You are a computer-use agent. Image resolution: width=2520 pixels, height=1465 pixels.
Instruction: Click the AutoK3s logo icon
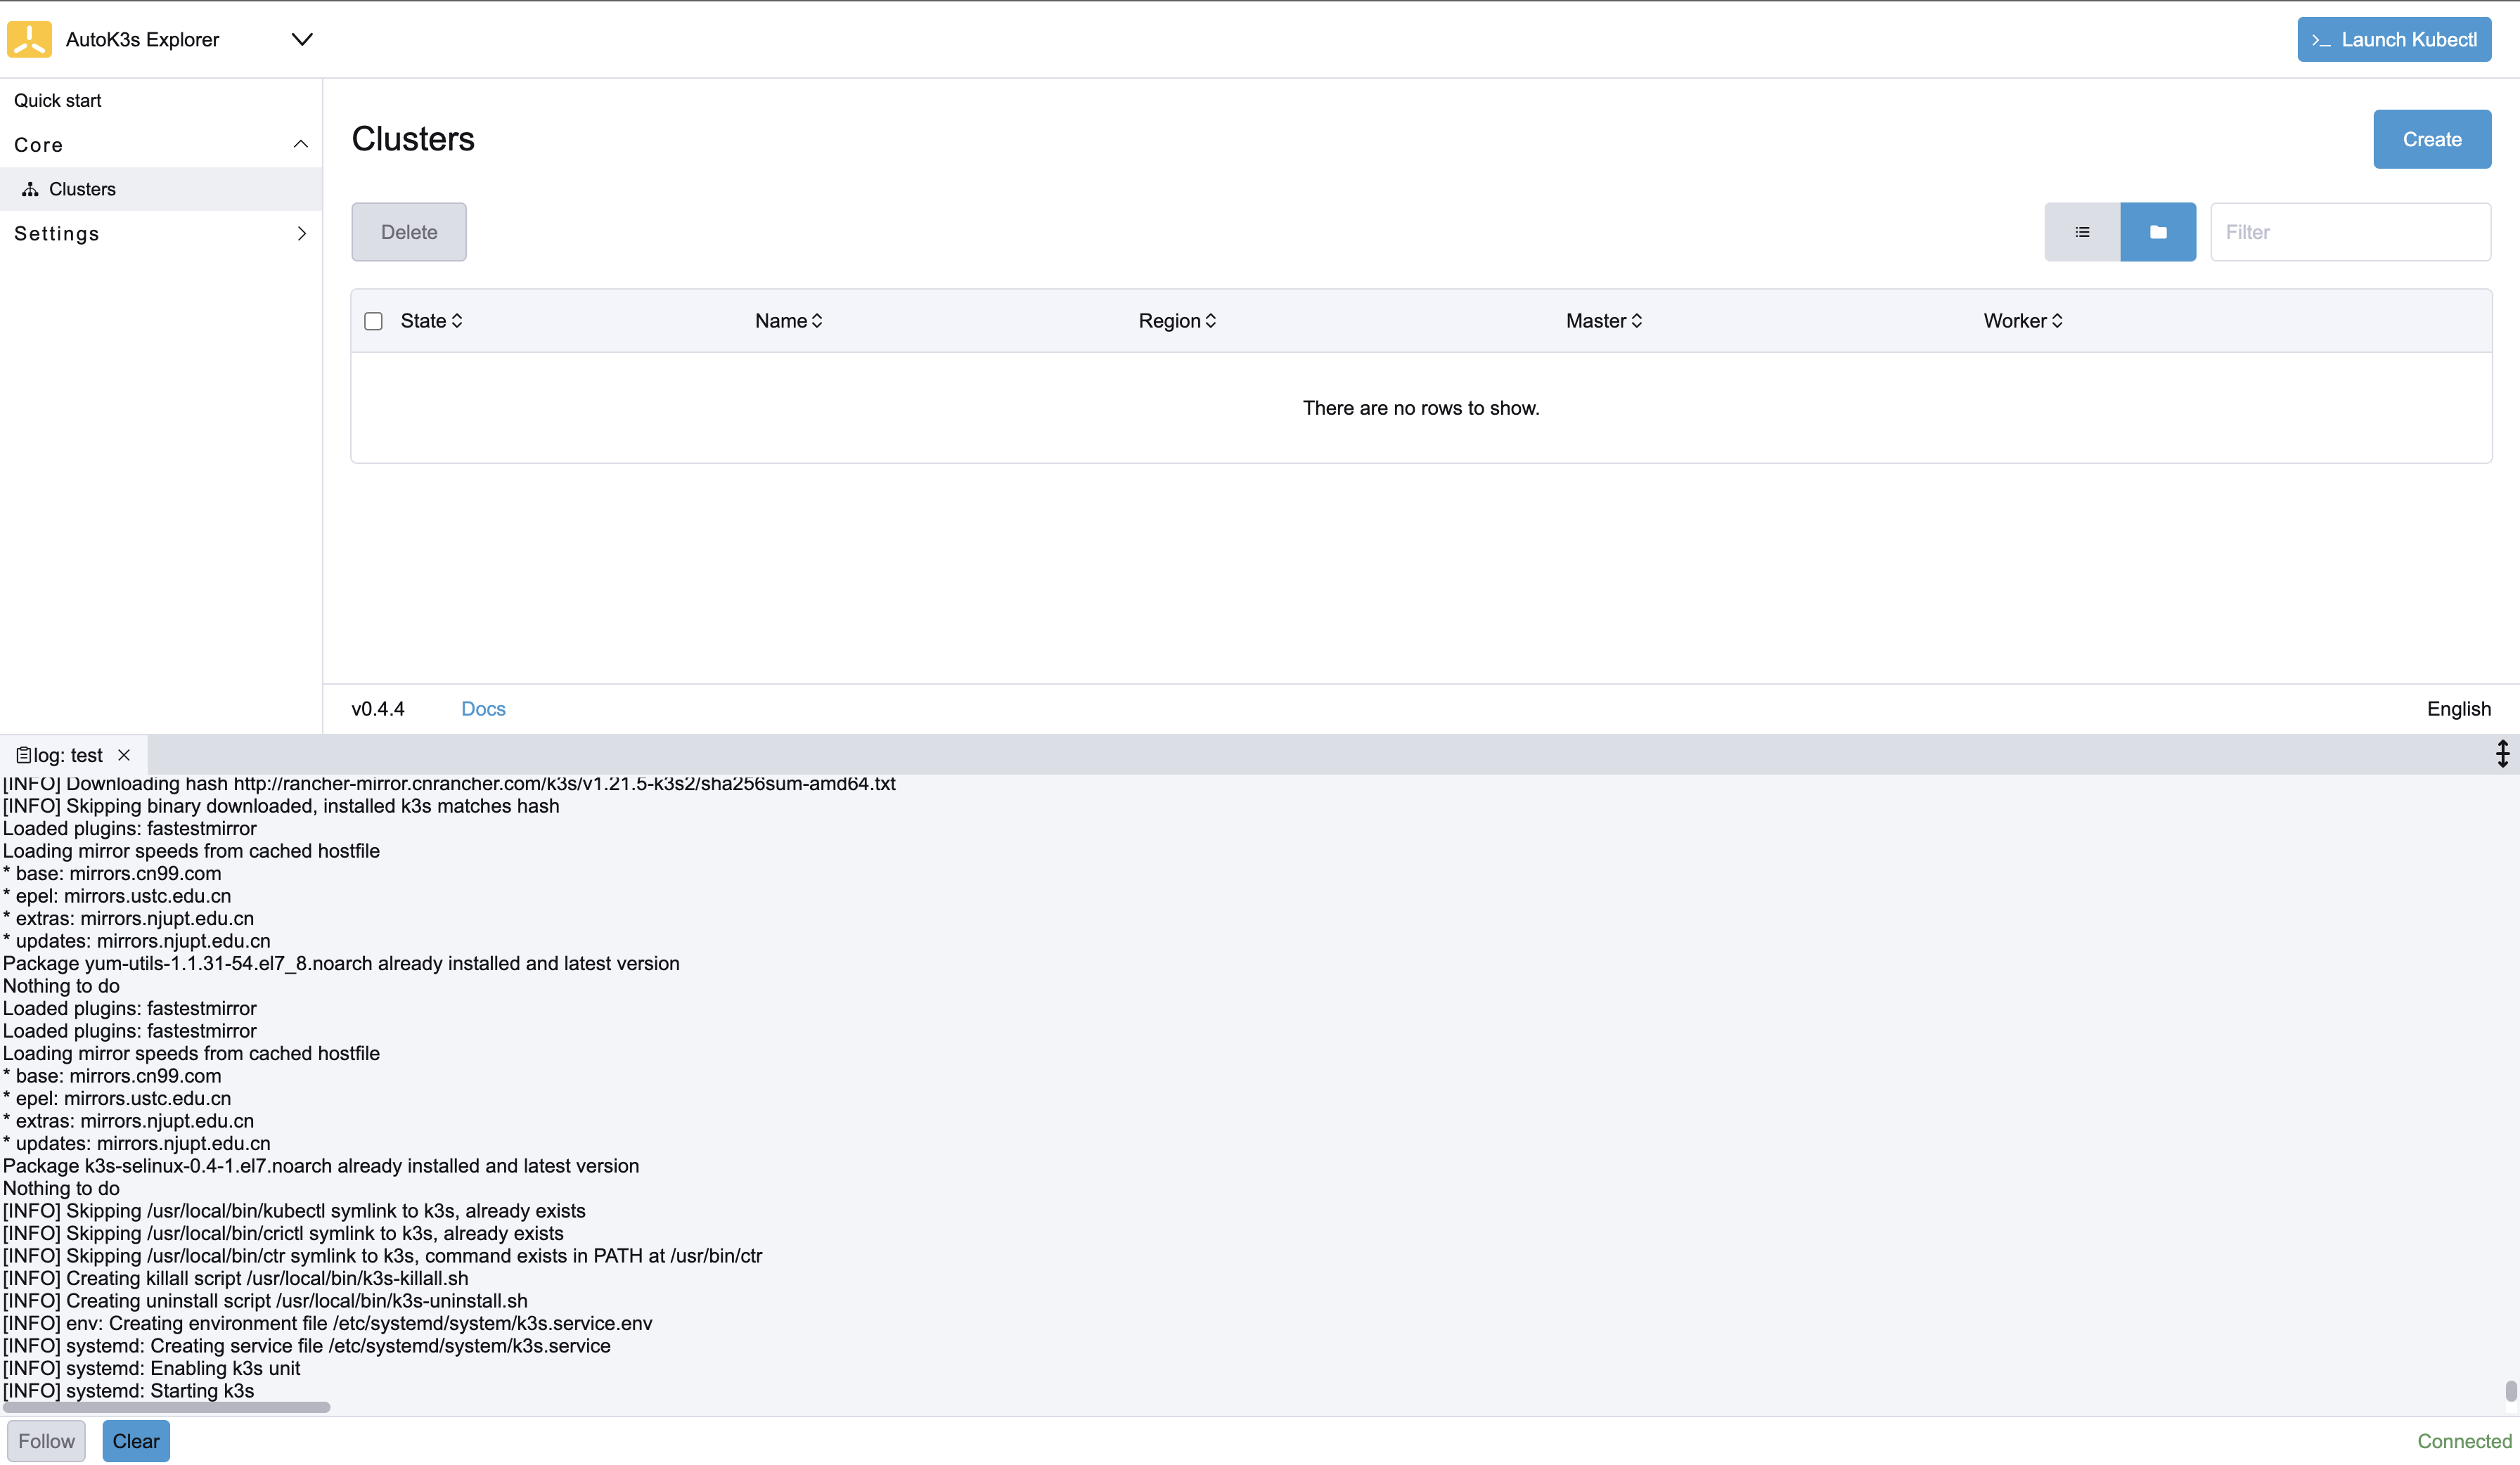click(29, 39)
